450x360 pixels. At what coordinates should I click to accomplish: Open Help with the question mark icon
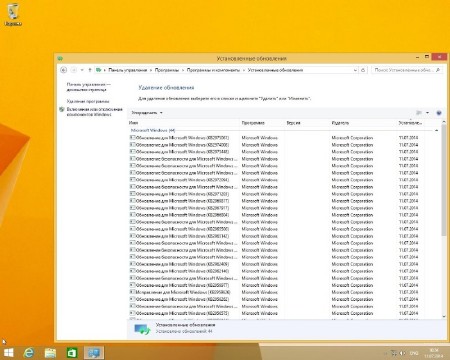coord(439,113)
